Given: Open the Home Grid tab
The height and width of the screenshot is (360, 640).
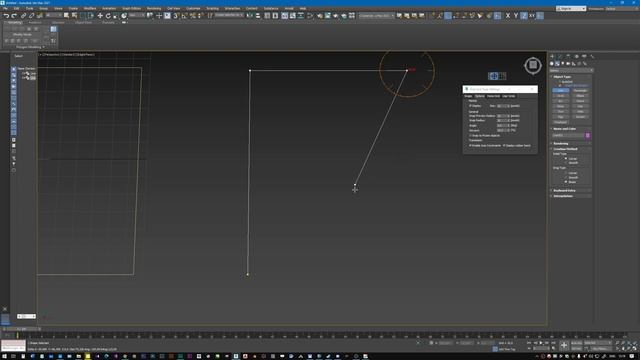Looking at the screenshot, I should 493,96.
